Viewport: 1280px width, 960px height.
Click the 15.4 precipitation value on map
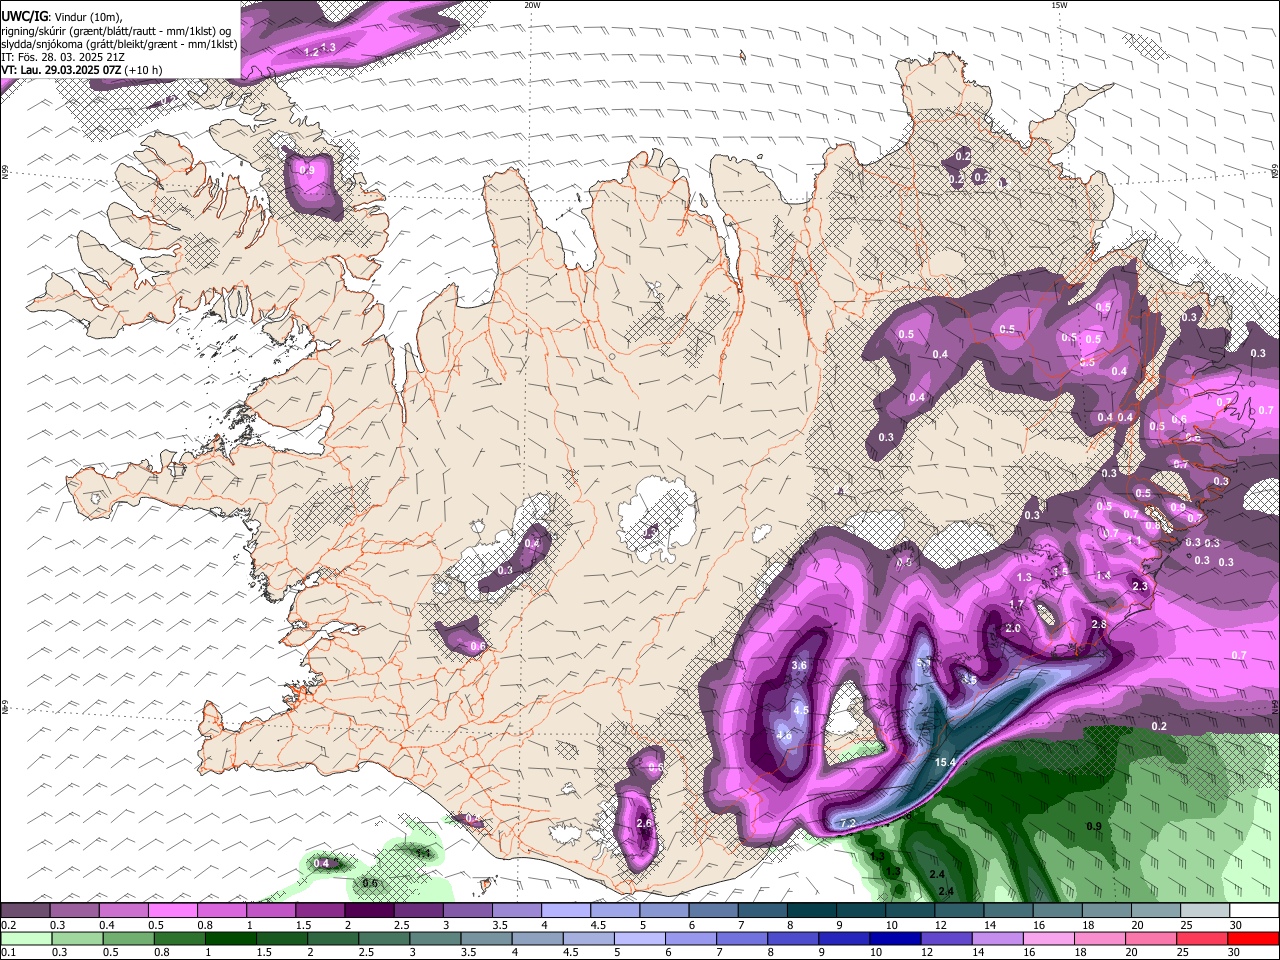945,762
